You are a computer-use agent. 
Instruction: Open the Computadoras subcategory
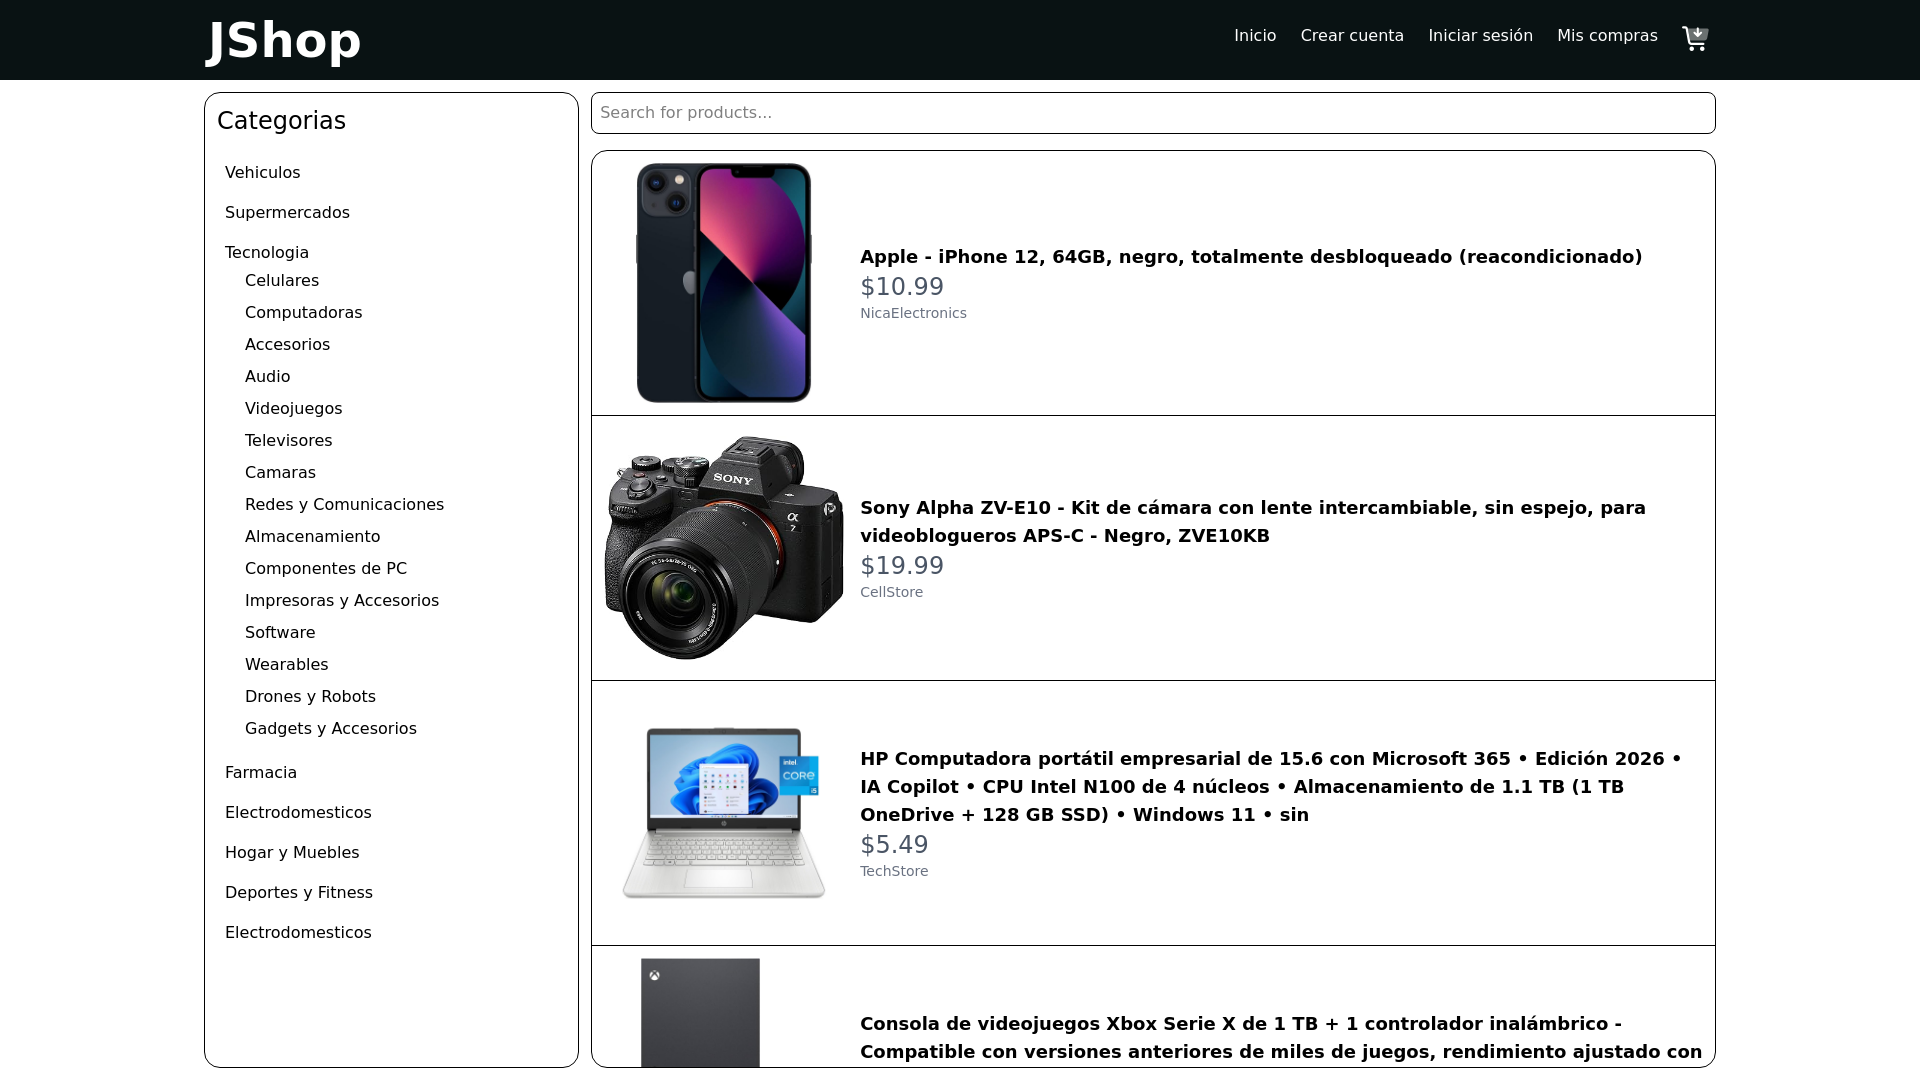304,313
